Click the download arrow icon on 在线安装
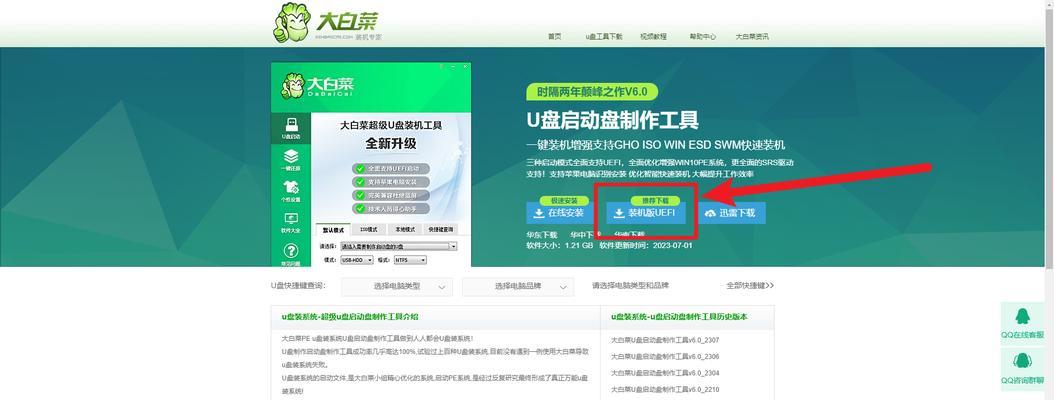 [x=538, y=213]
